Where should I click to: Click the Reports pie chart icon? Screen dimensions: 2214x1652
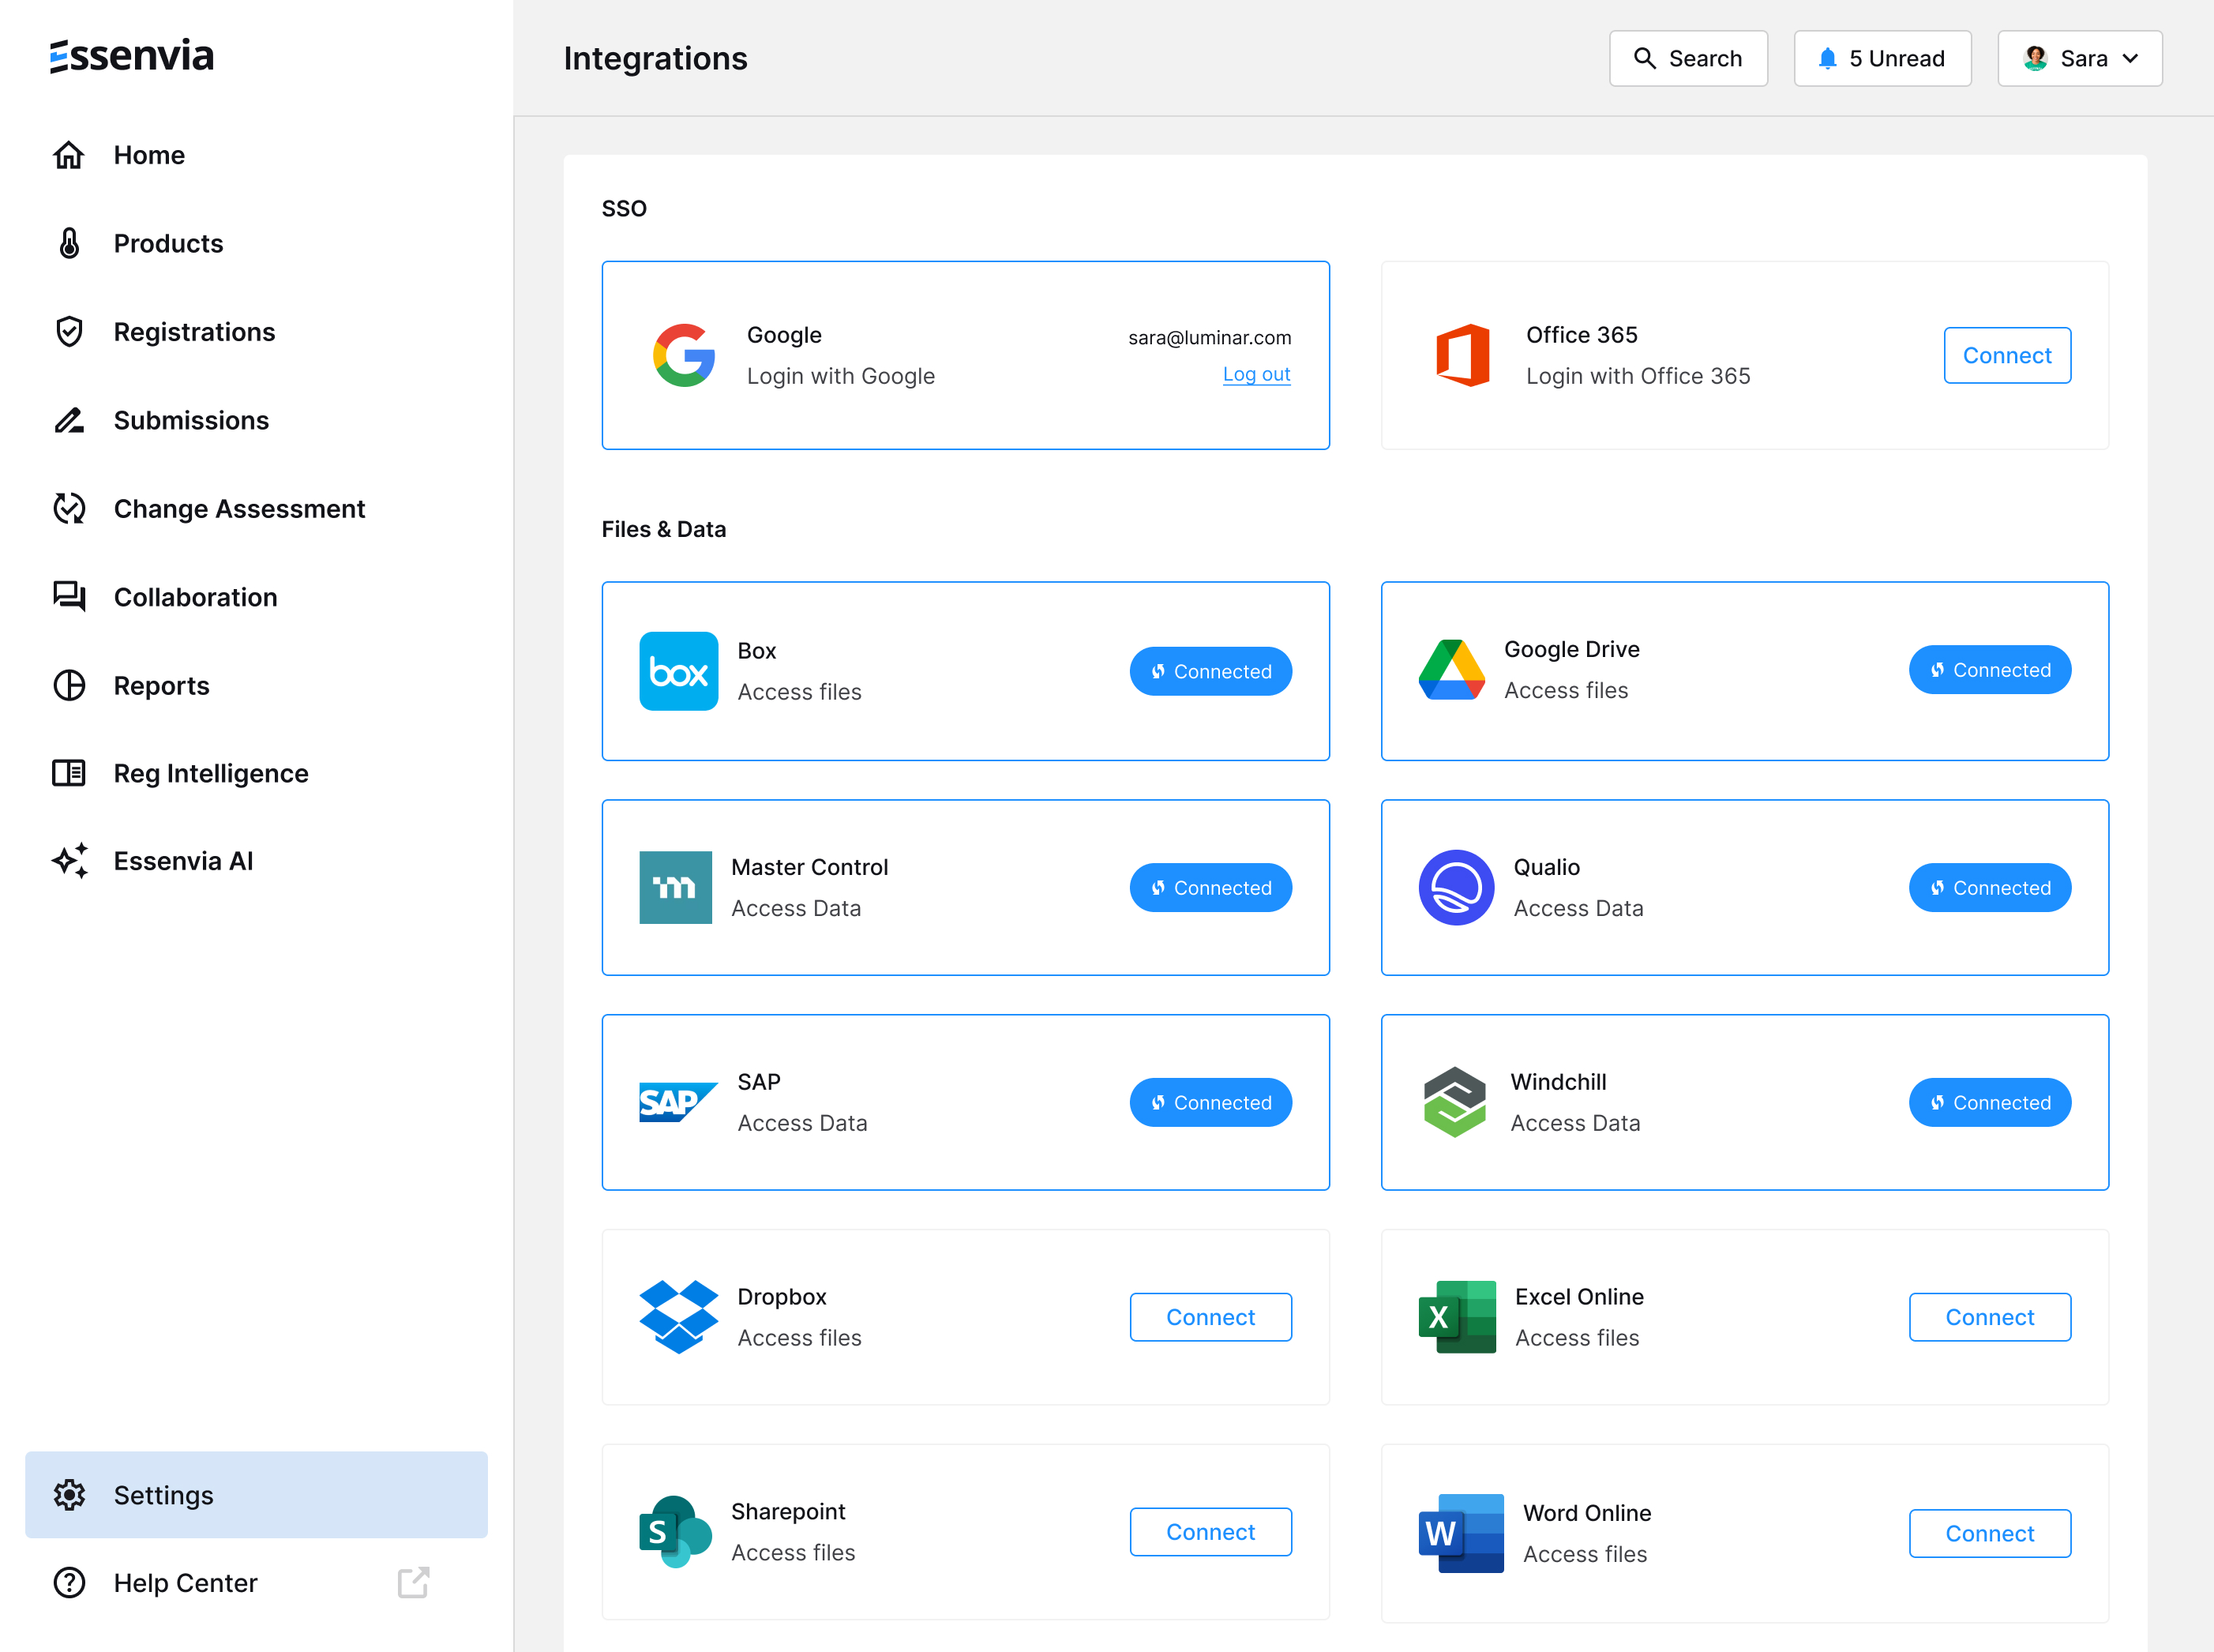69,686
